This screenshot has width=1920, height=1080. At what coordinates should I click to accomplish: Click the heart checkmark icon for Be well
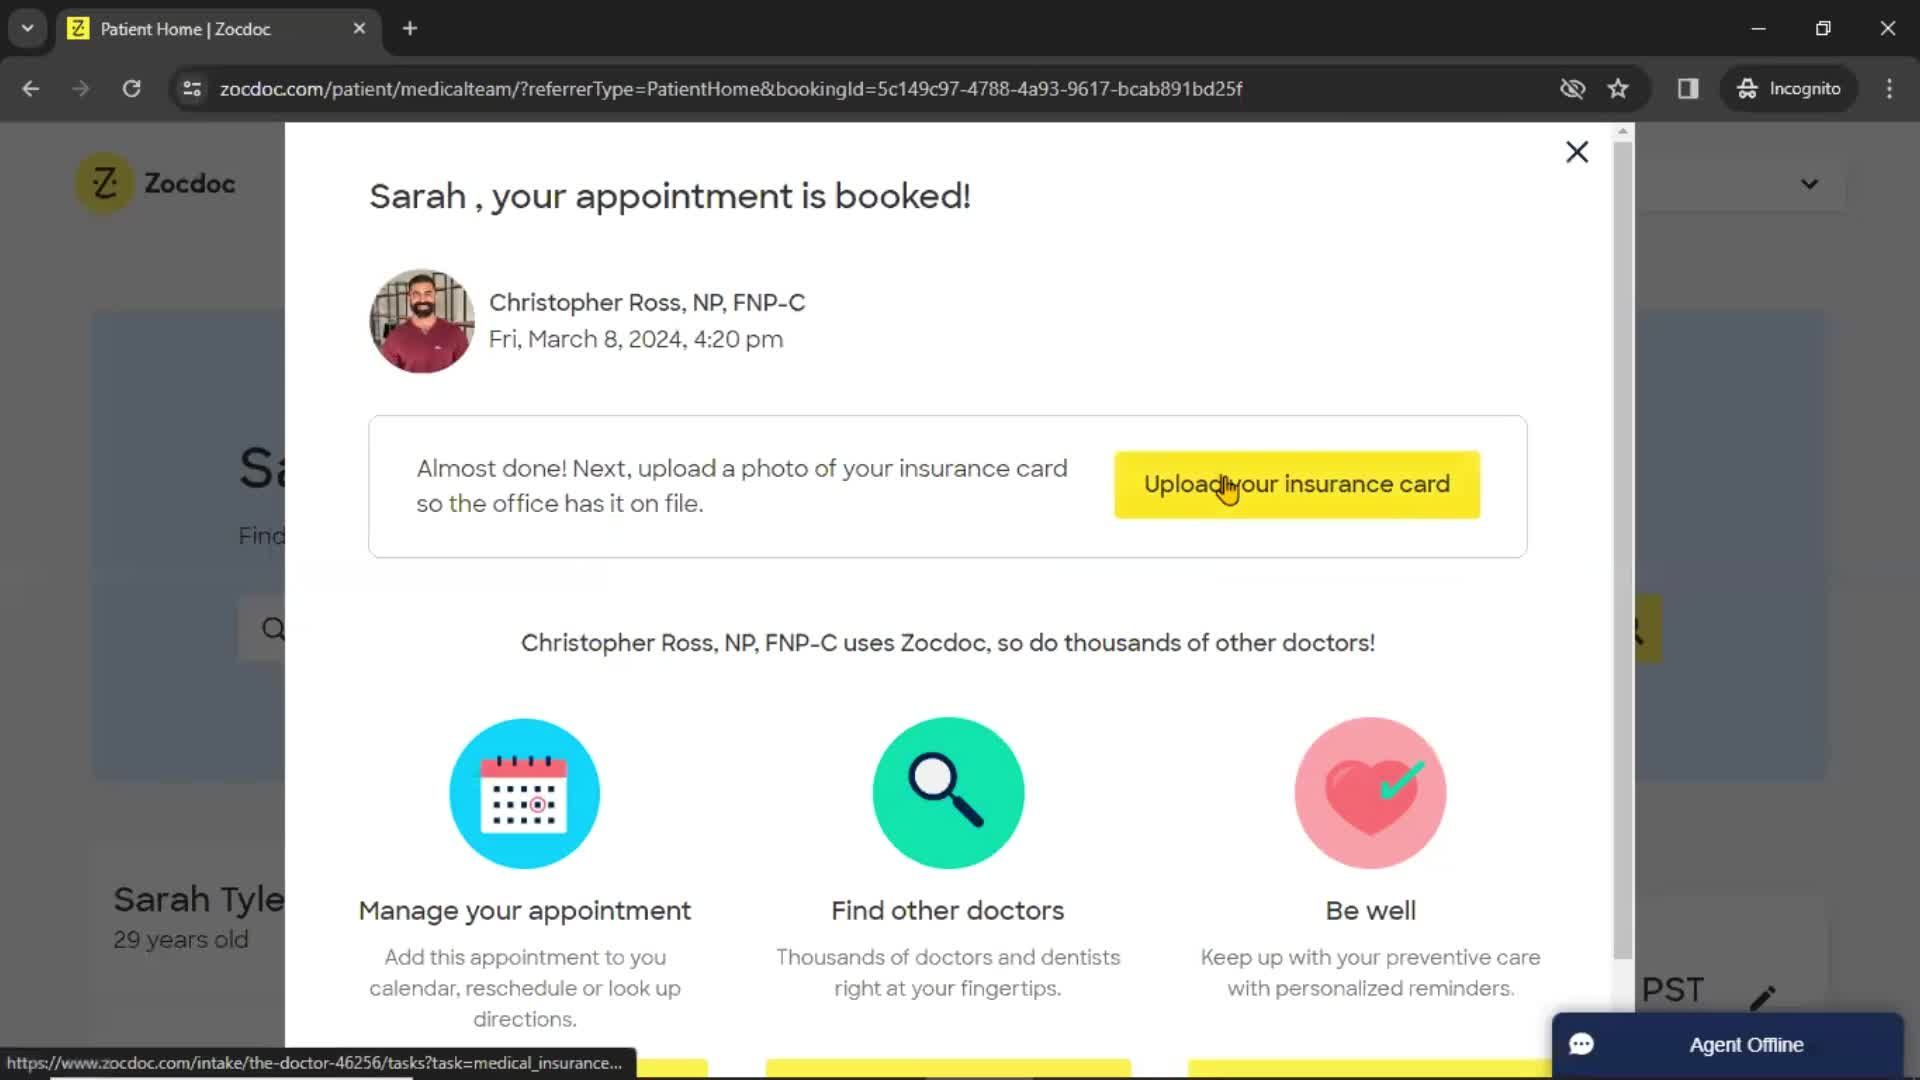click(x=1371, y=793)
